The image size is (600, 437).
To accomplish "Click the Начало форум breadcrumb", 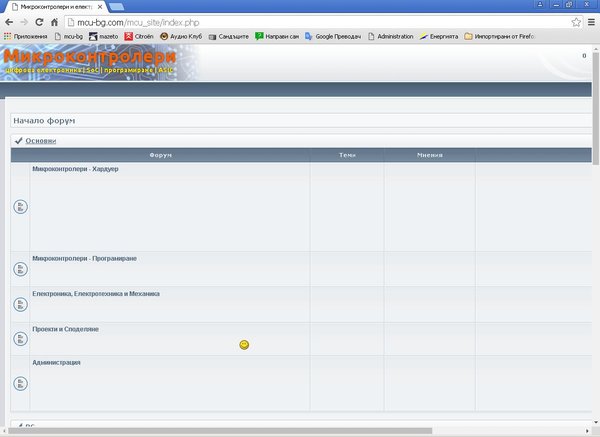I will click(x=44, y=121).
